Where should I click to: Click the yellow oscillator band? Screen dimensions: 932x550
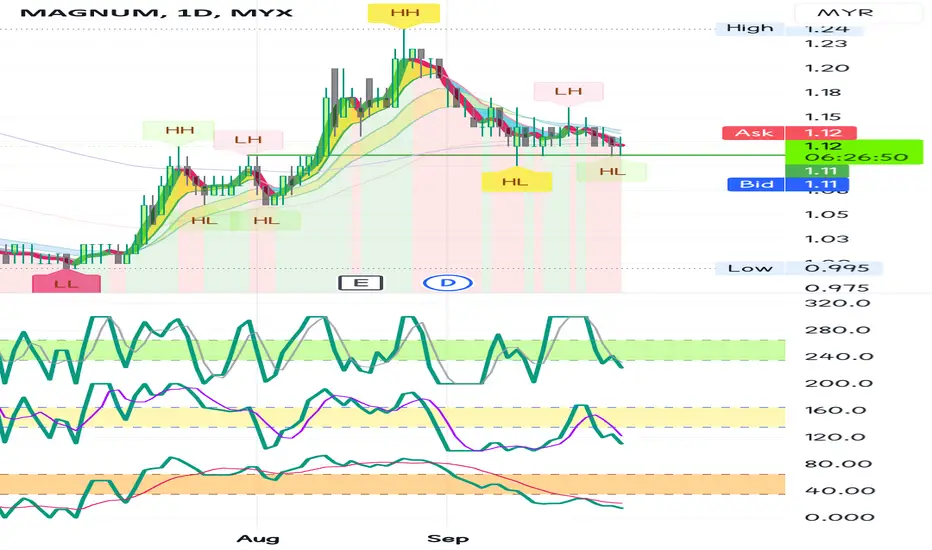pos(392,417)
